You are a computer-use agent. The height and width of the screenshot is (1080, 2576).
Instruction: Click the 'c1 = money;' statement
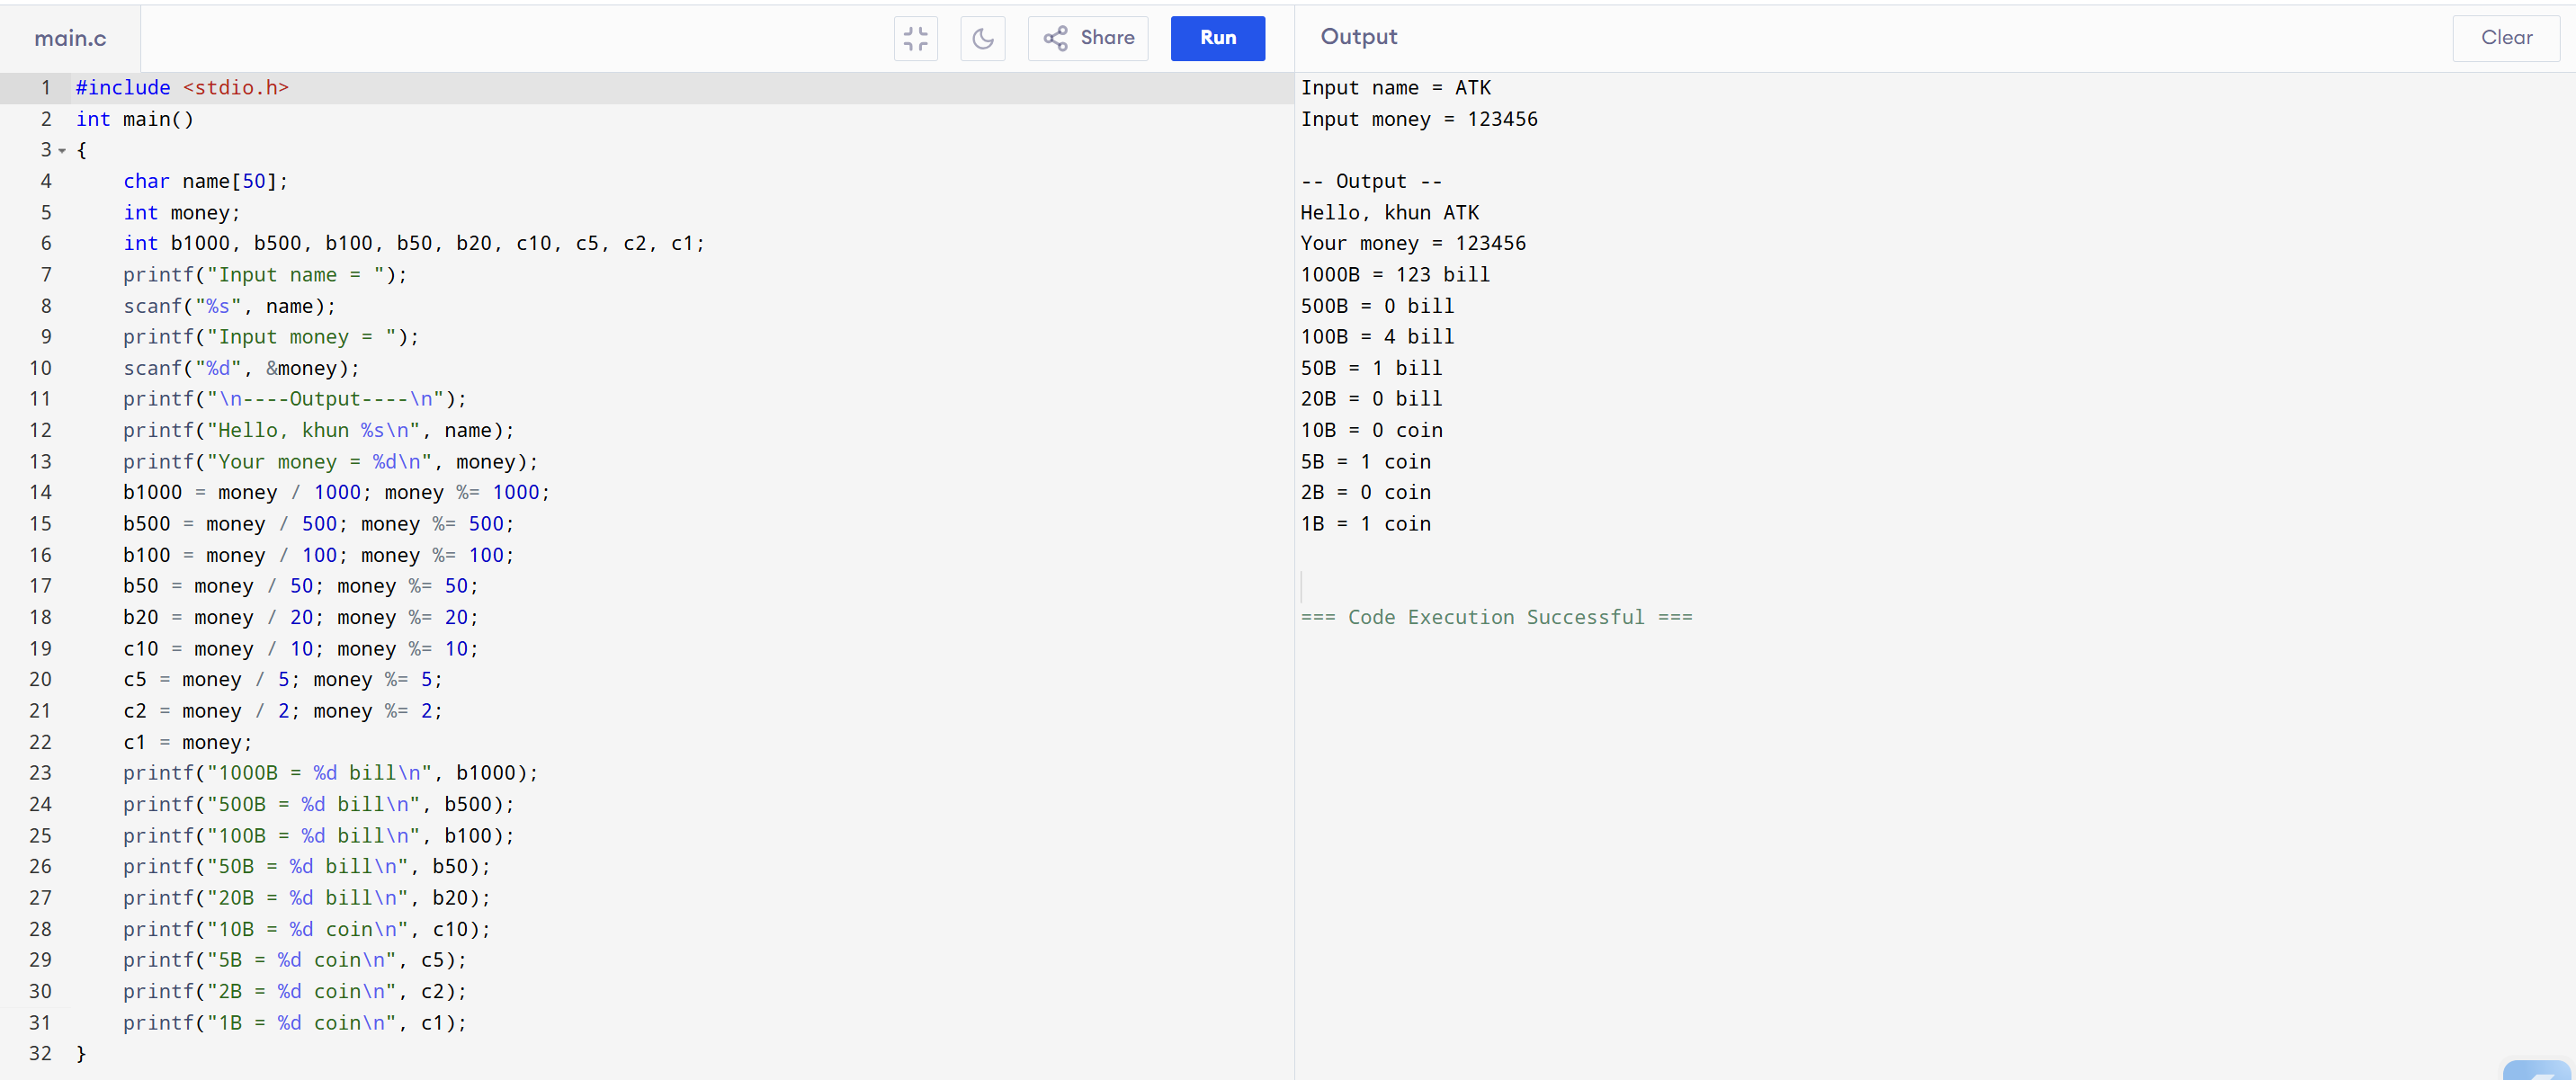coord(187,742)
